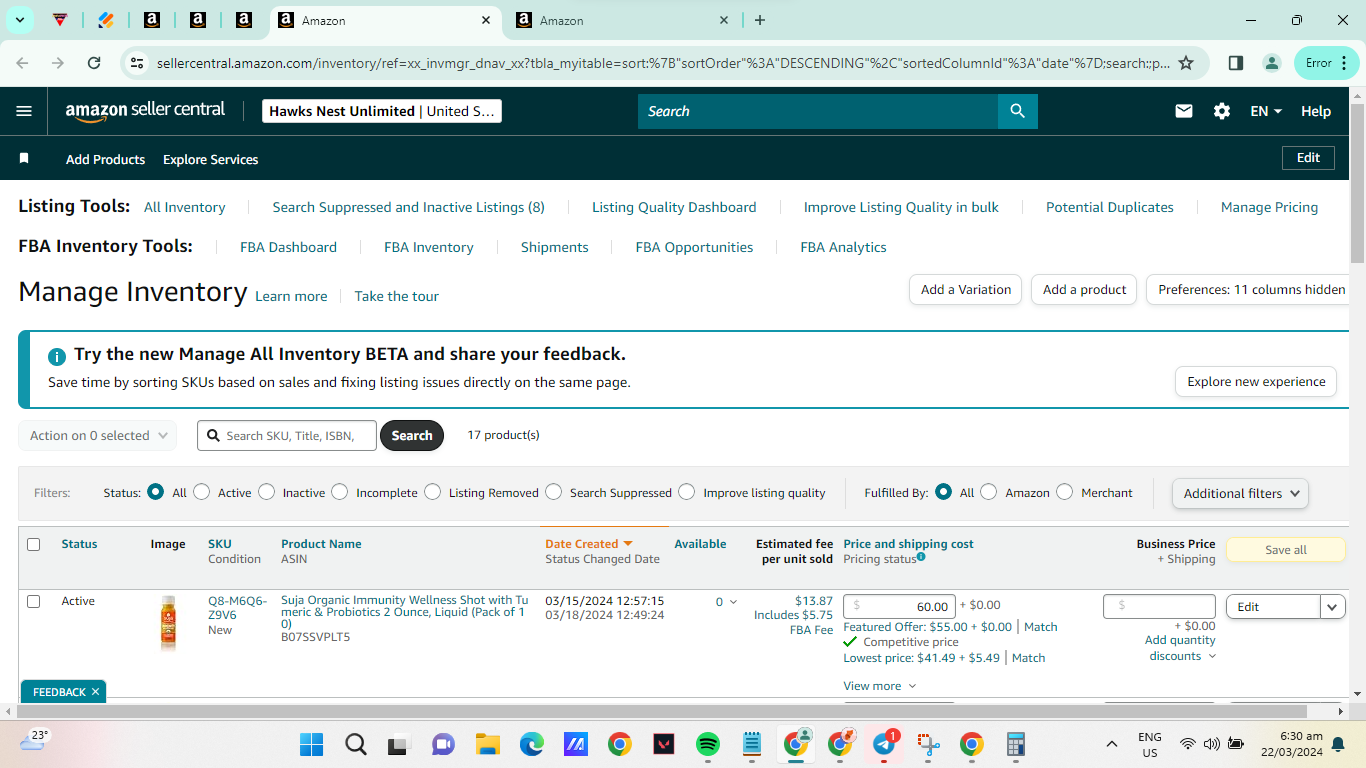Open Telegram from the taskbar
Viewport: 1366px width, 768px height.
coord(884,744)
